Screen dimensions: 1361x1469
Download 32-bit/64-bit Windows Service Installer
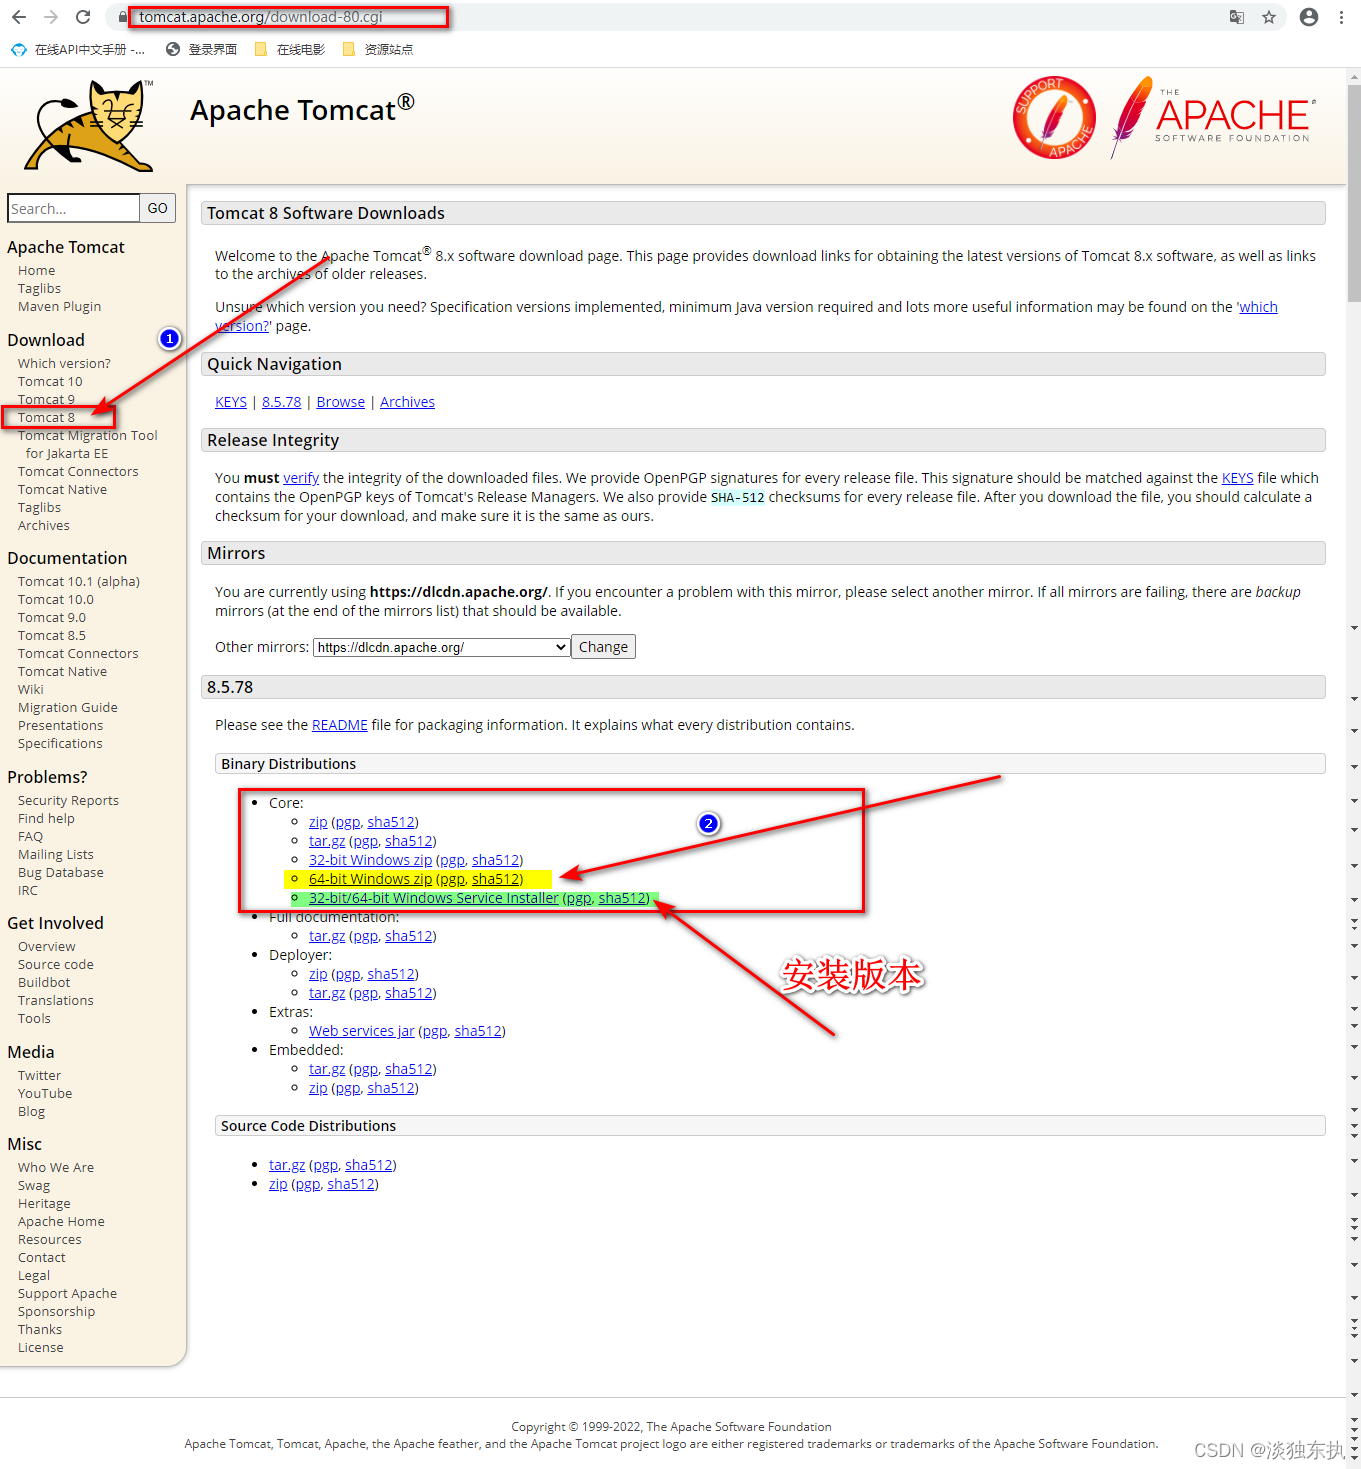click(x=434, y=898)
